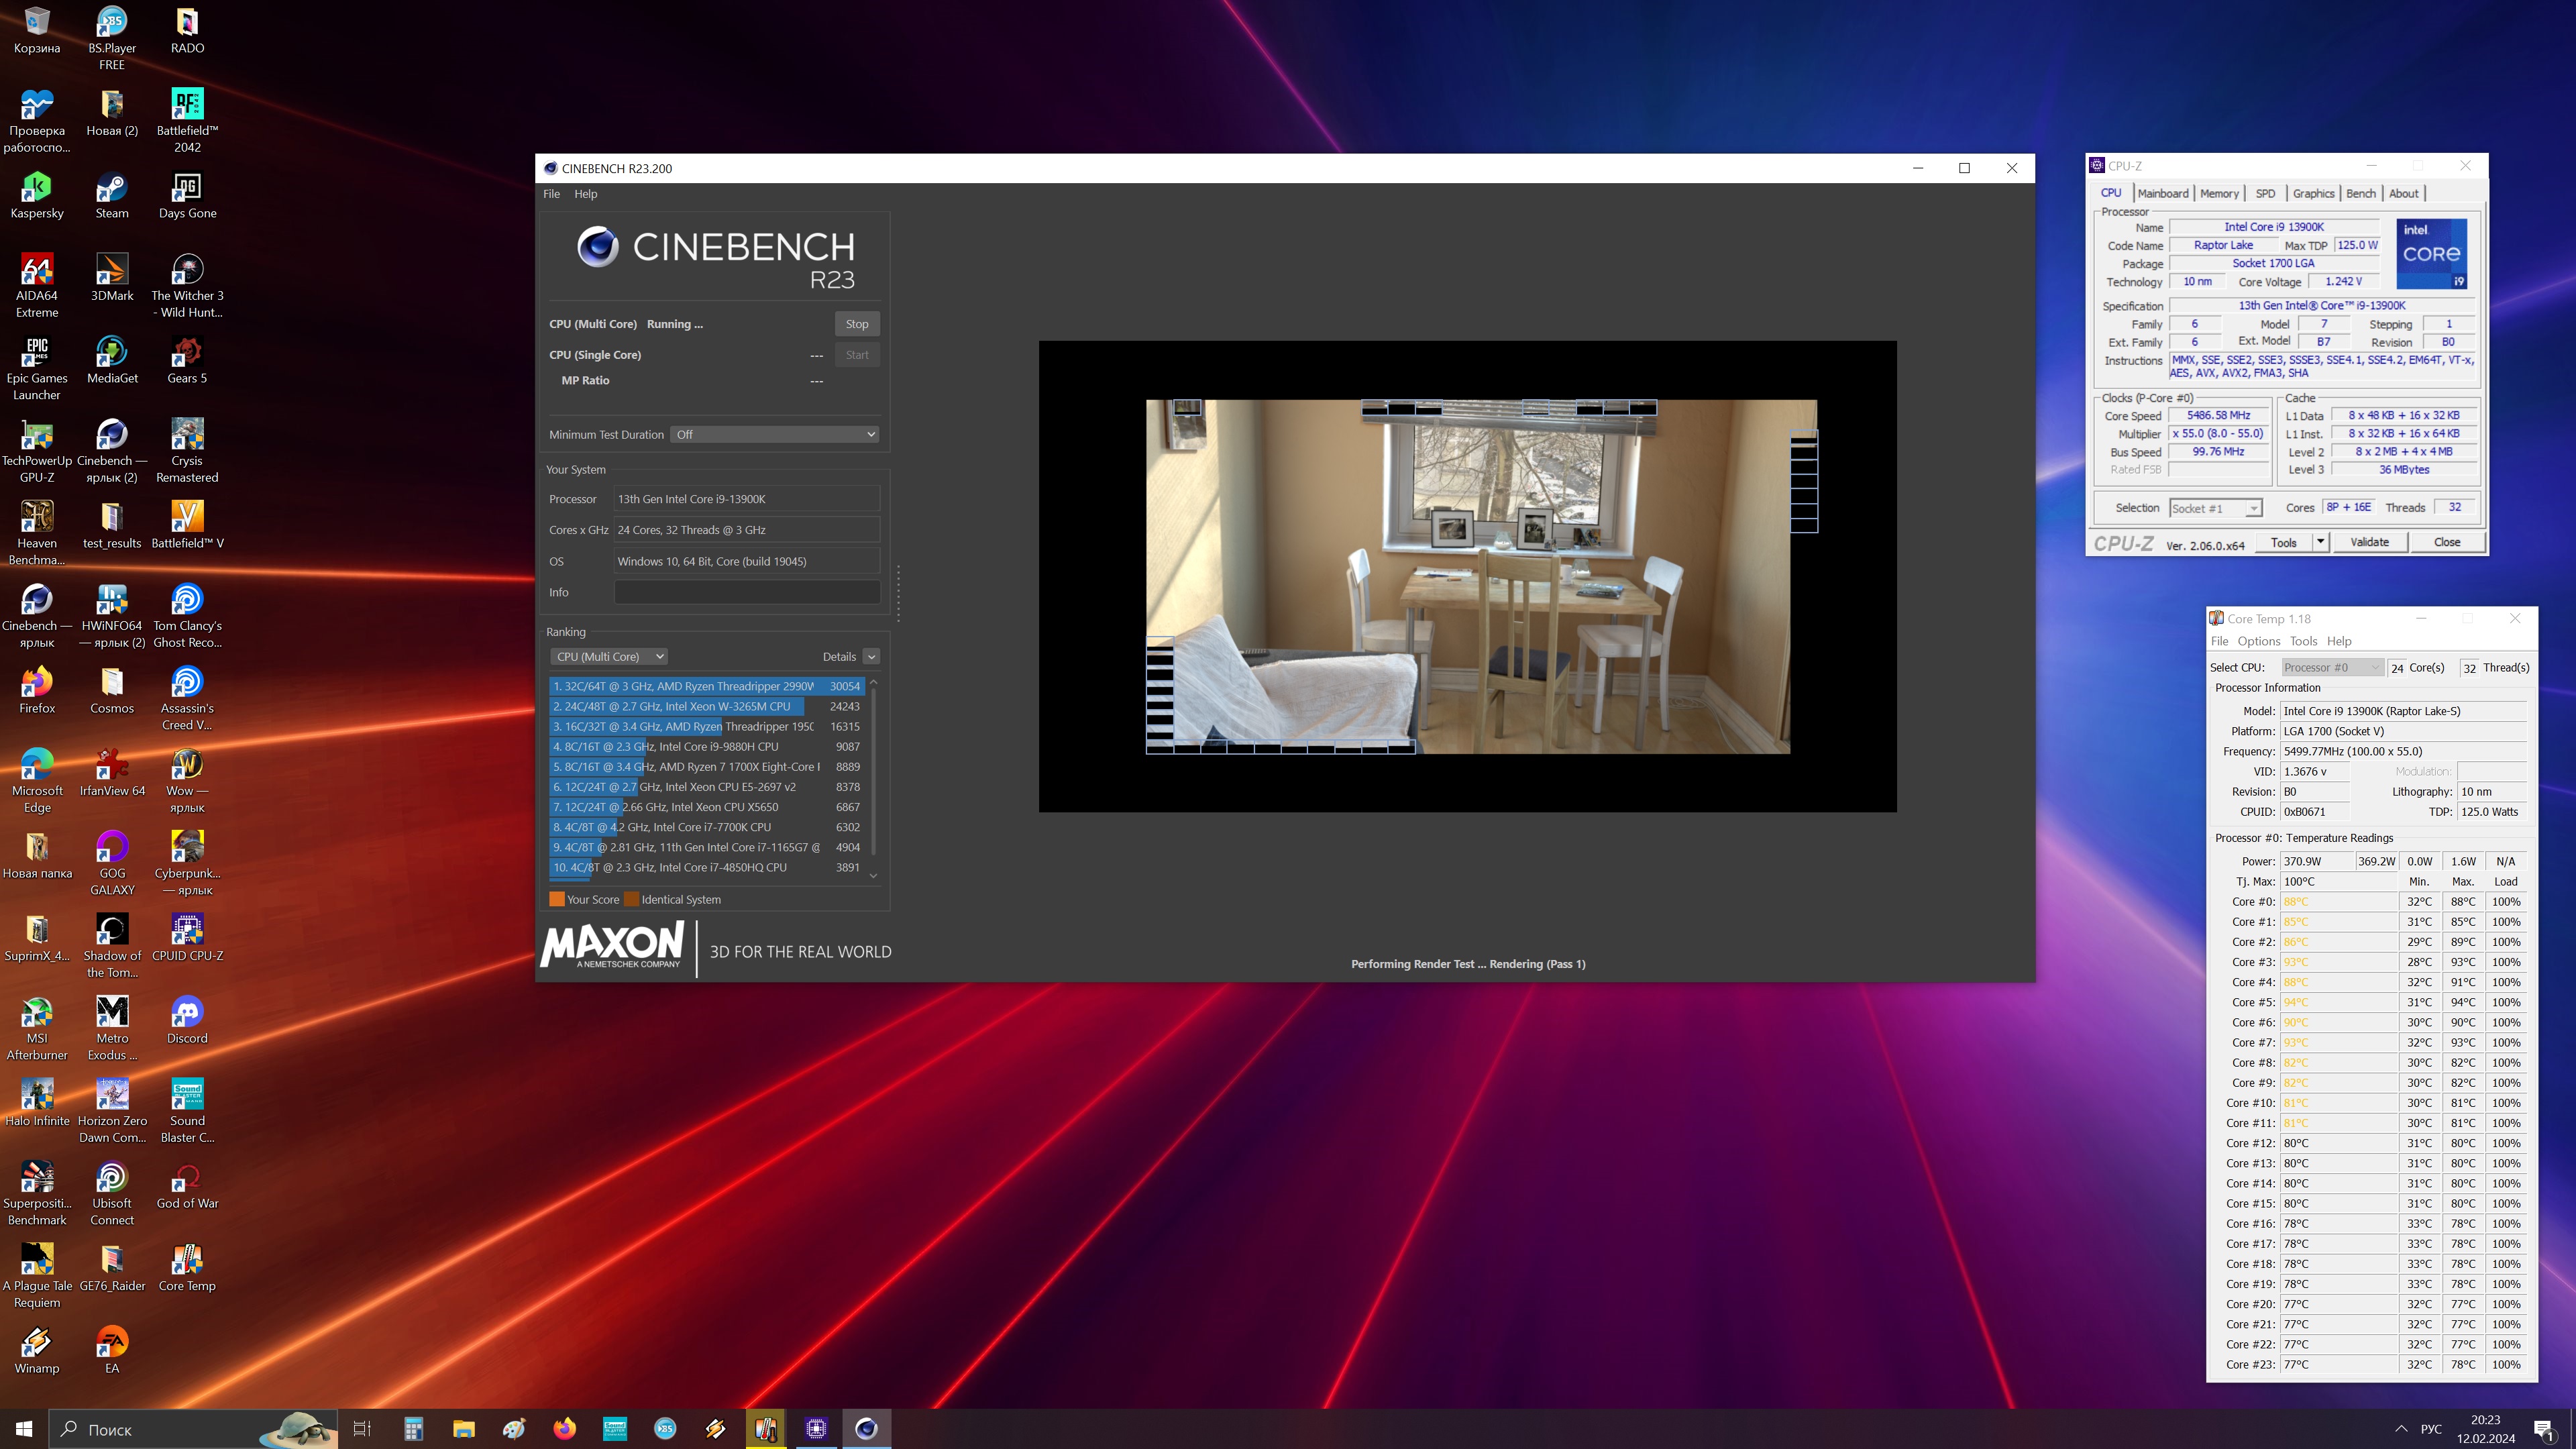Stop the running multi-core test
Screen dimensions: 2576x1449
pyautogui.click(x=856, y=324)
